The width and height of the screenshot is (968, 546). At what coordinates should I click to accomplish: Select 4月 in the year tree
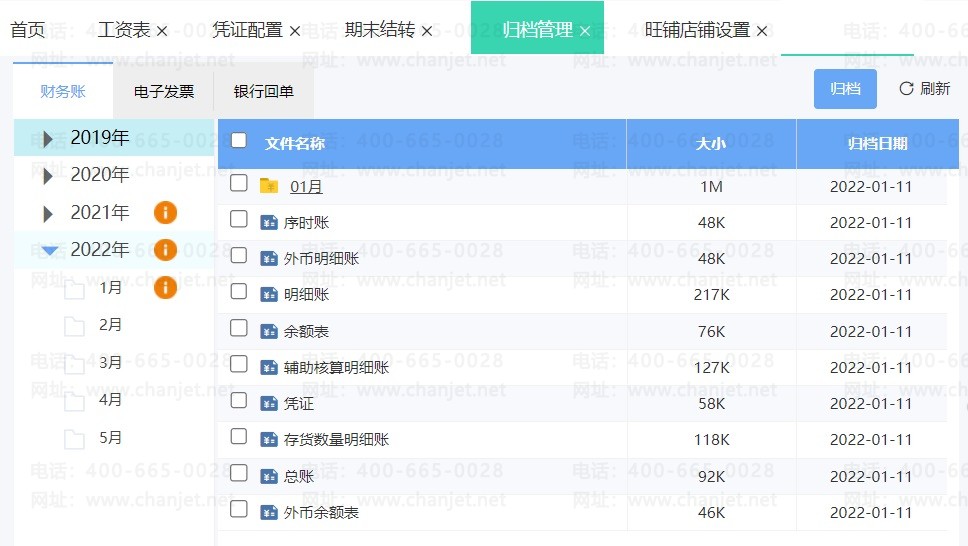point(111,400)
